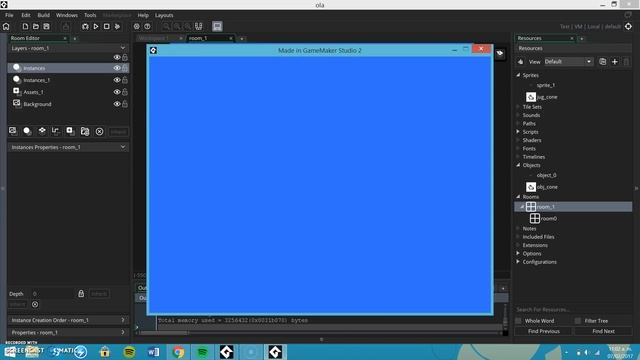640x360 pixels.
Task: Open Word from the taskbar
Action: pyautogui.click(x=154, y=352)
